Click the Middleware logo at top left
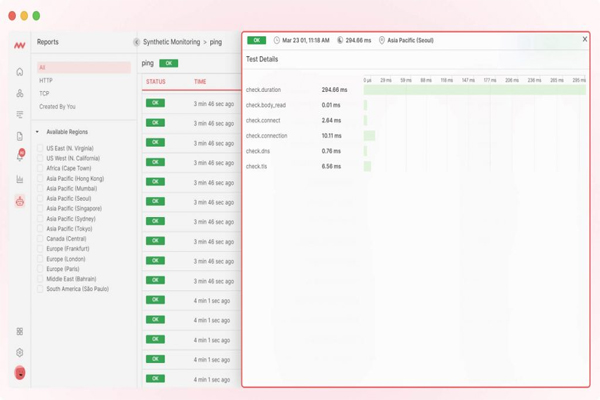This screenshot has height=400, width=600. point(20,43)
